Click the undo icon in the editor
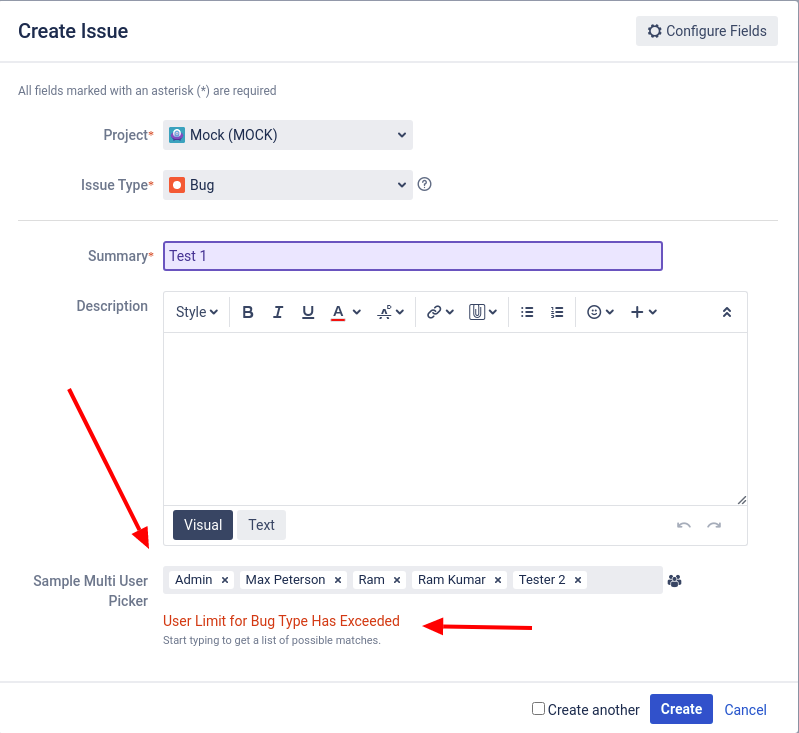 (x=684, y=525)
